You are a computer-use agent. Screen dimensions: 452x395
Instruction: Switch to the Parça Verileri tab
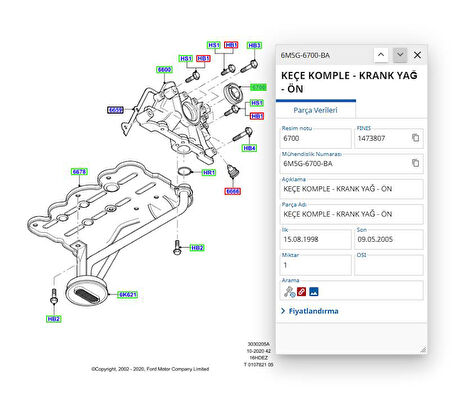click(x=315, y=110)
